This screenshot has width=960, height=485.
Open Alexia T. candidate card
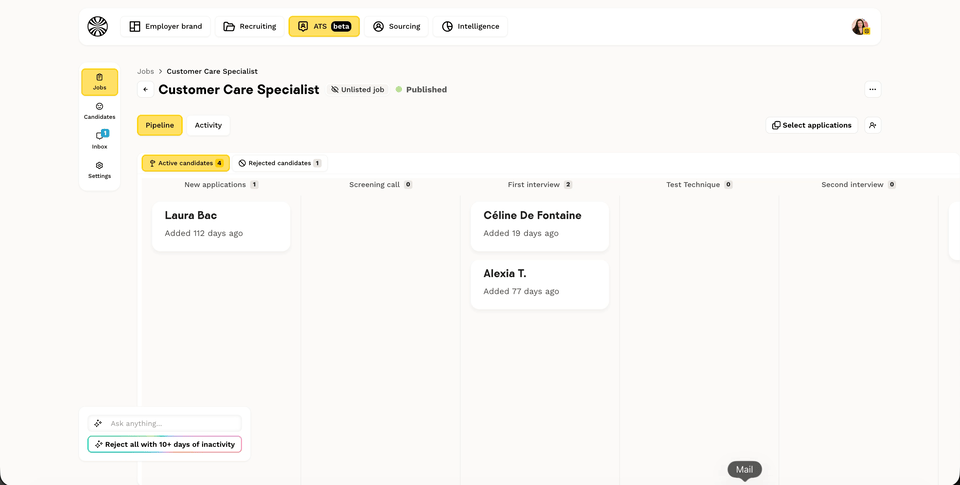click(539, 284)
